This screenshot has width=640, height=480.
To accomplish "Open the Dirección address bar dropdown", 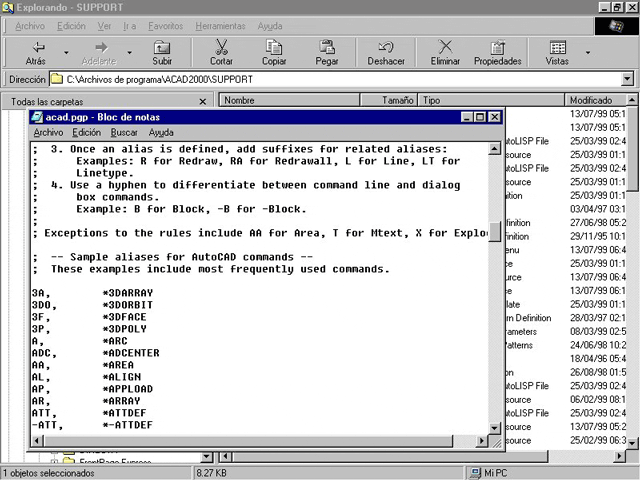I will point(627,79).
